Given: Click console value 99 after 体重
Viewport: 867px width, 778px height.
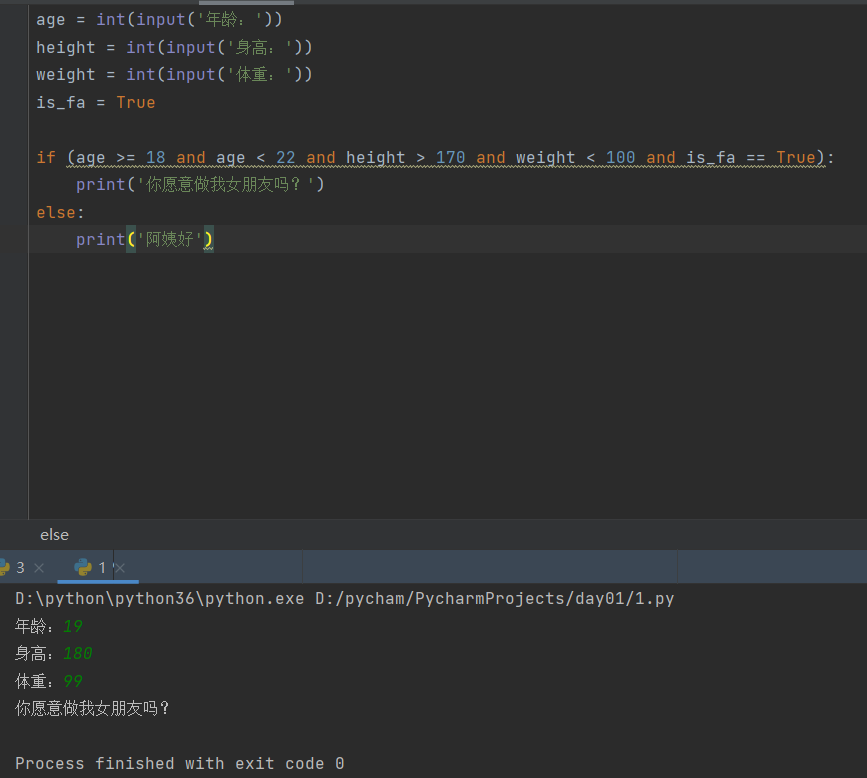Looking at the screenshot, I should [72, 681].
